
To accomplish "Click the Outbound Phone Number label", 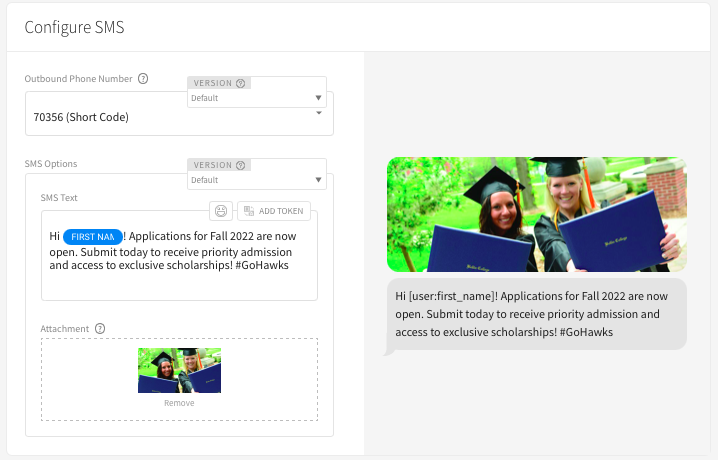I will coord(78,79).
